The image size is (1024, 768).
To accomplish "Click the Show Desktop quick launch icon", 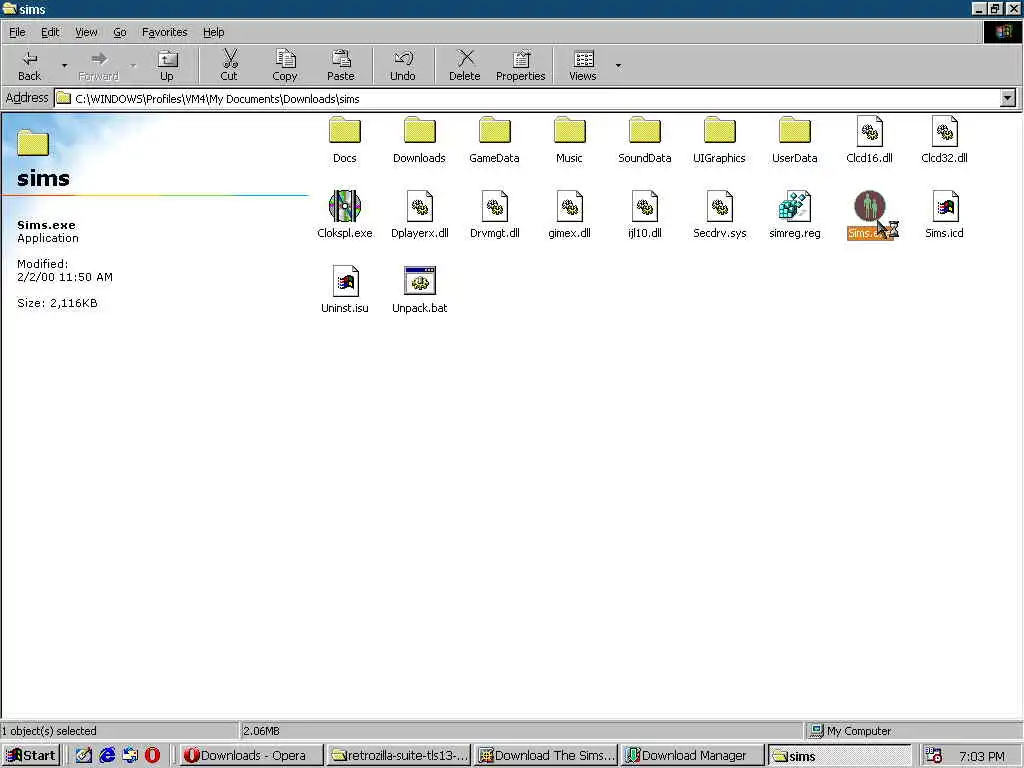I will 84,756.
